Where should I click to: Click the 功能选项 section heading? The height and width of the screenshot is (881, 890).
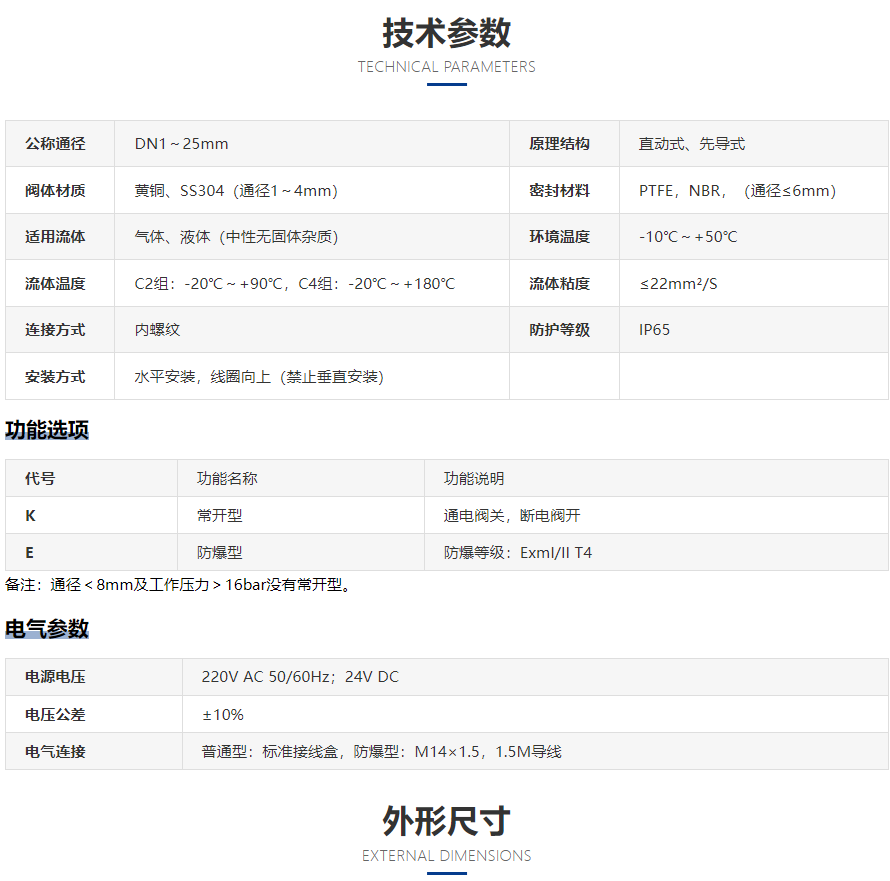coord(47,431)
